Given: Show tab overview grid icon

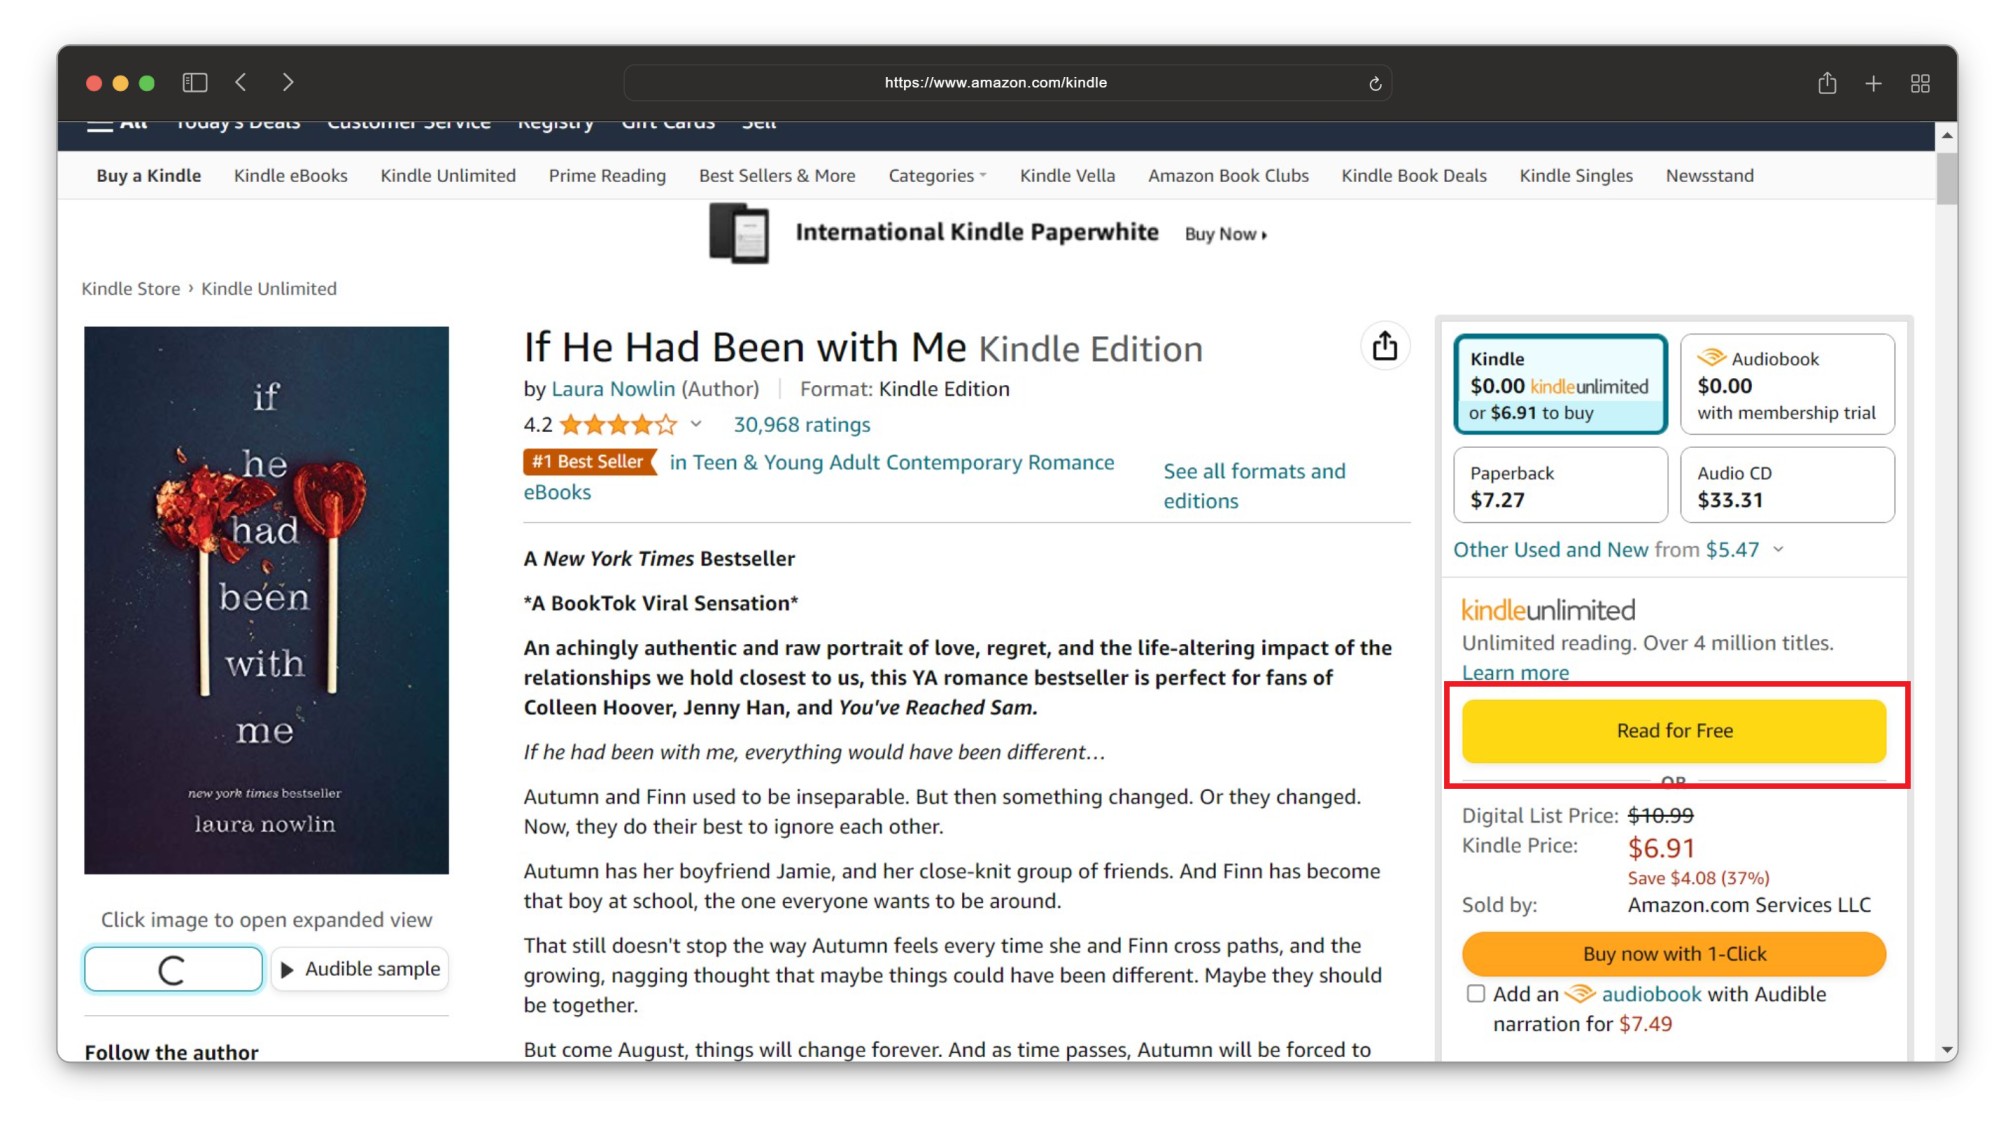Looking at the screenshot, I should tap(1920, 83).
